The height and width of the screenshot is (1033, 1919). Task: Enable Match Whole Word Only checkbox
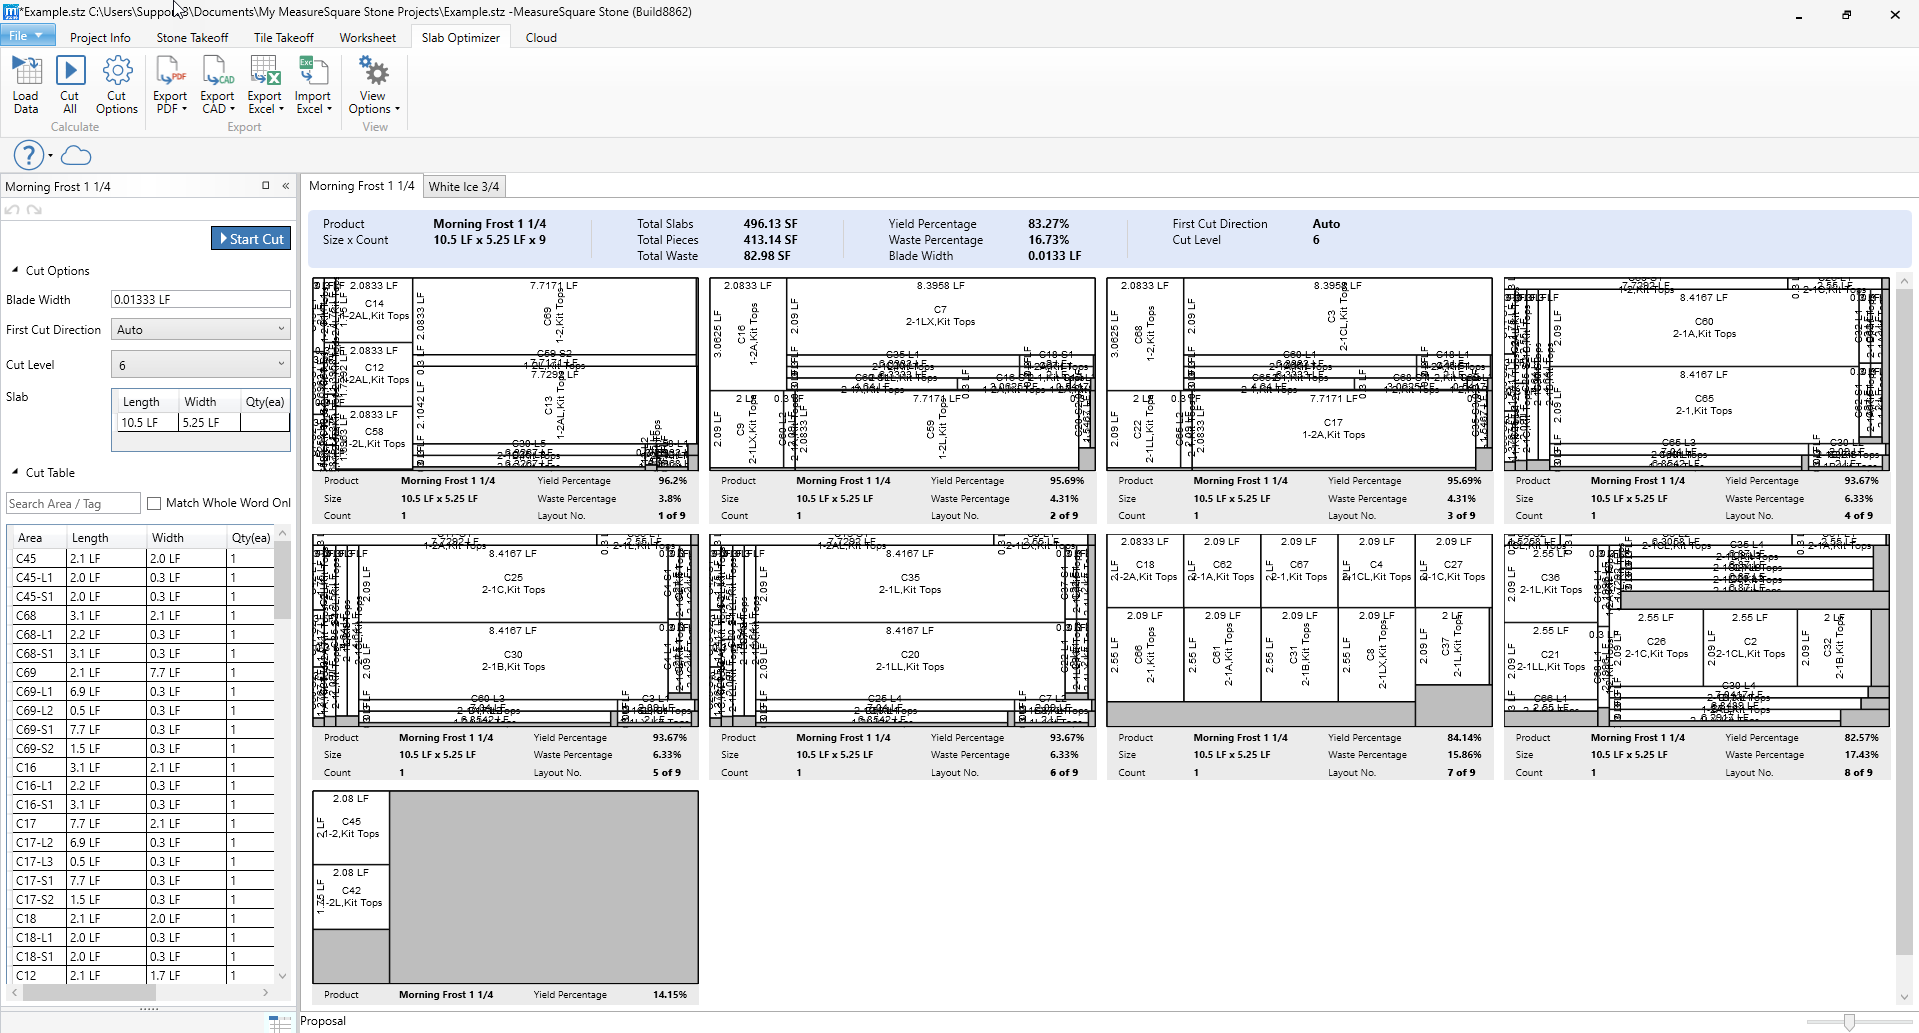[x=154, y=503]
